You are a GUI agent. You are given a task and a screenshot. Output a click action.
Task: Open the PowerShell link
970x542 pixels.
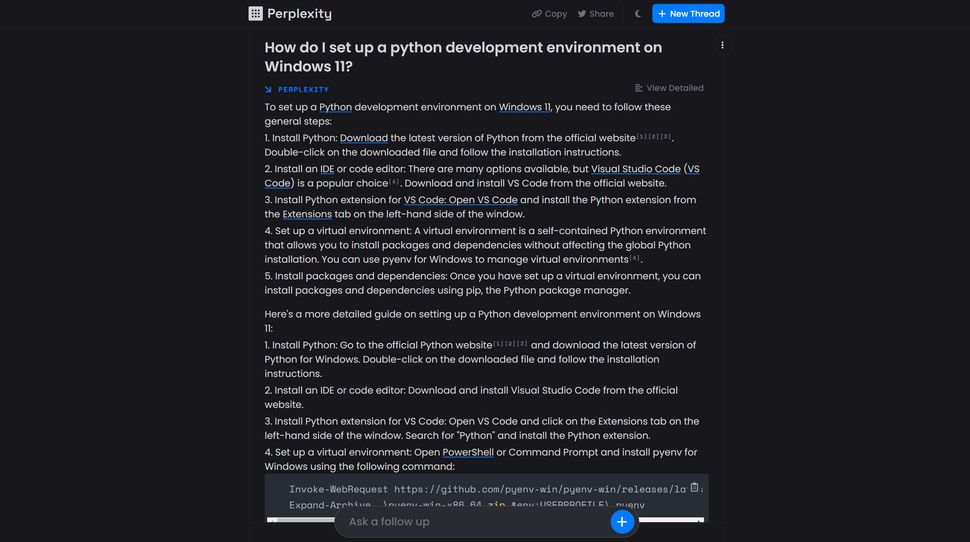[468, 452]
